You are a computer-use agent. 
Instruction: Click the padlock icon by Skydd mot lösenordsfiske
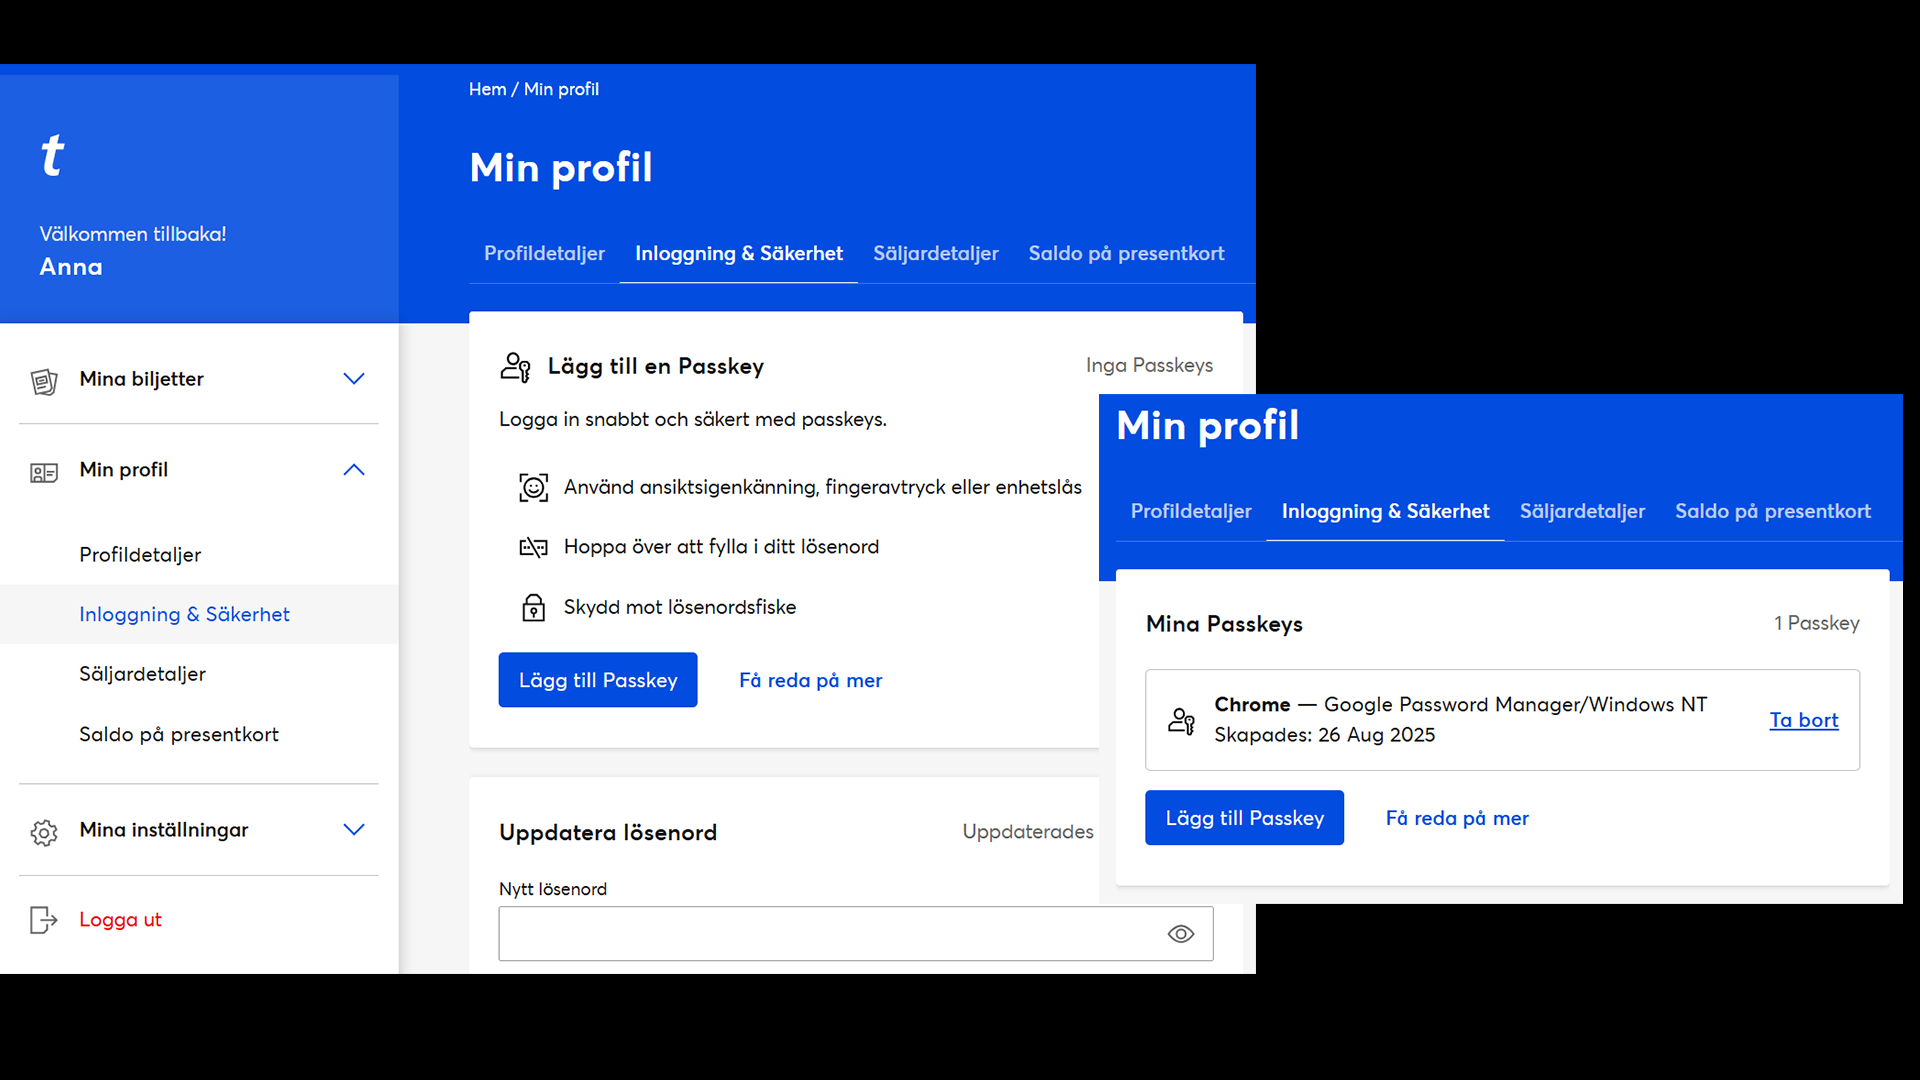pyautogui.click(x=533, y=608)
